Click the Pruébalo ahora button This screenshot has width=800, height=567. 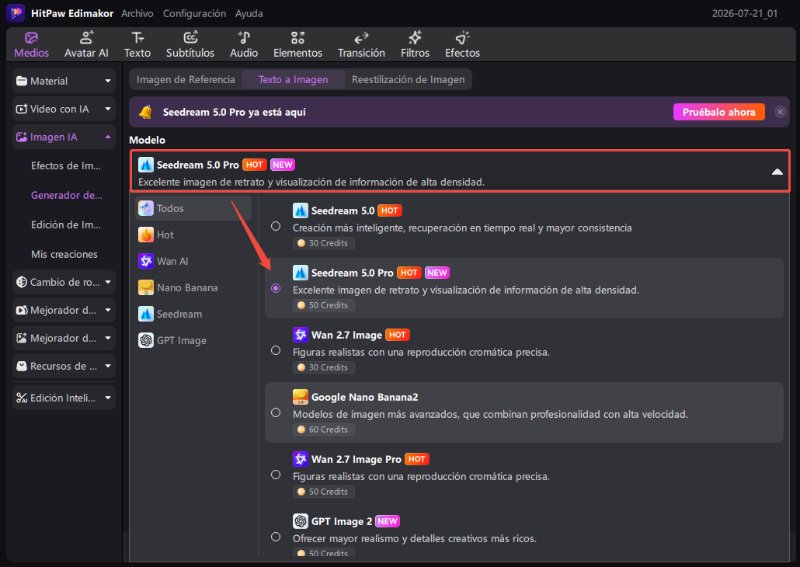coord(719,112)
